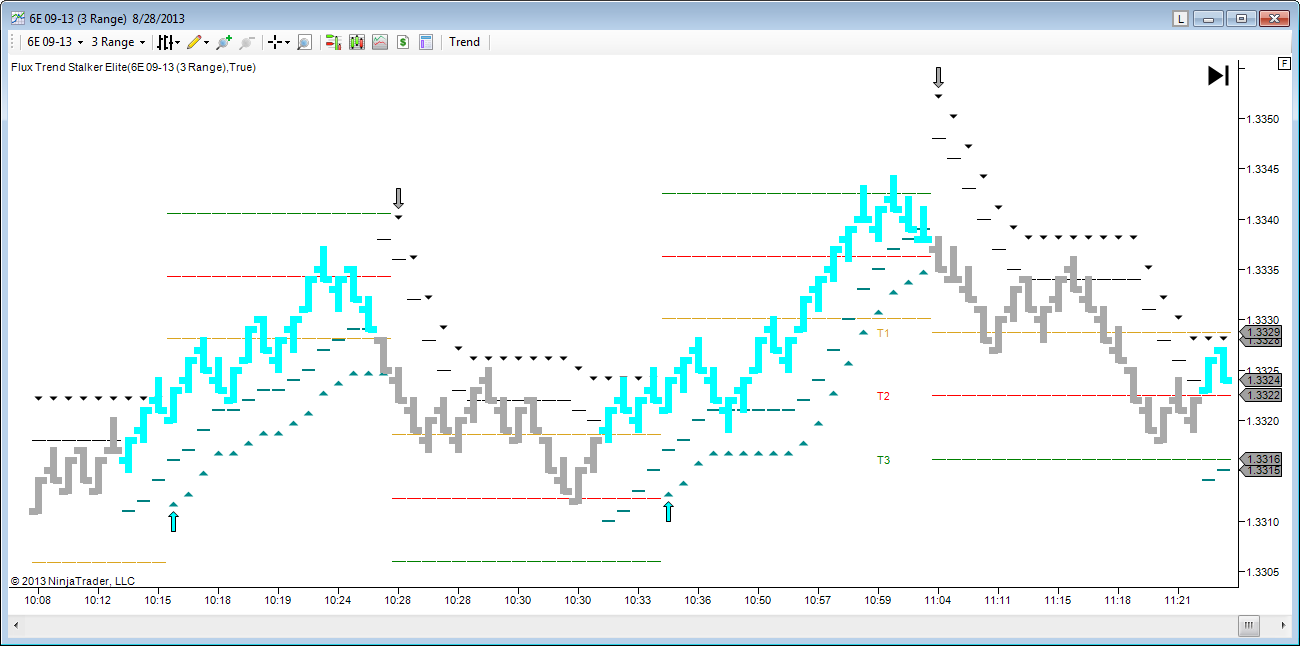Select the crosshair cursor tool
The height and width of the screenshot is (646, 1300).
[x=275, y=42]
